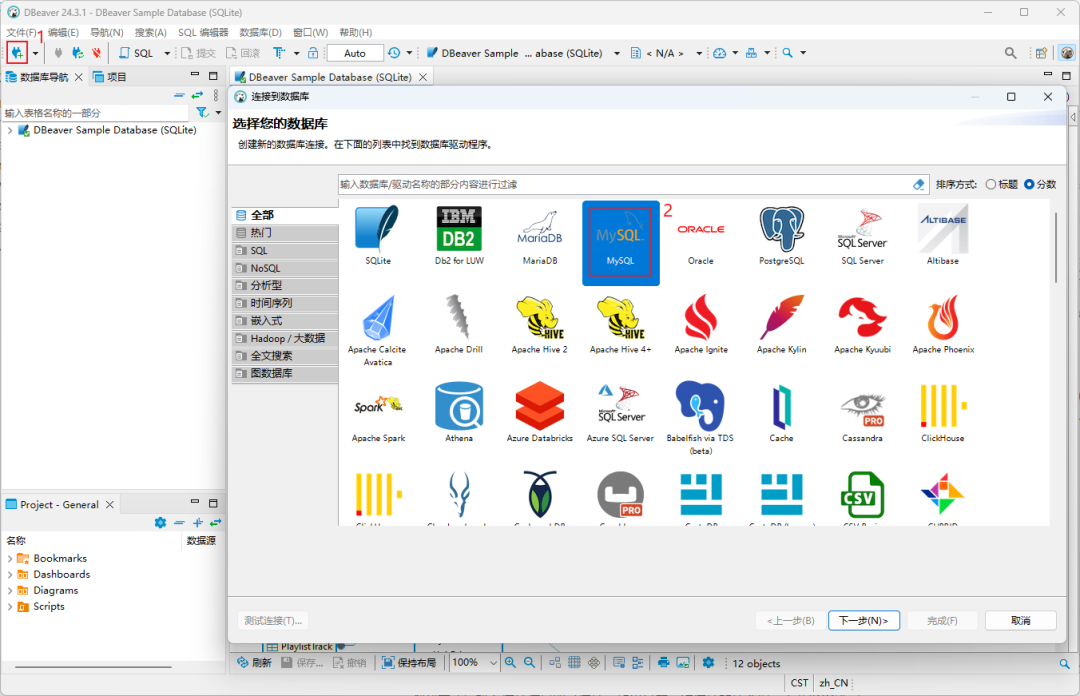Click the New Database Connection plug icon
Screen dimensions: 1080x696
pyautogui.click(x=17, y=52)
